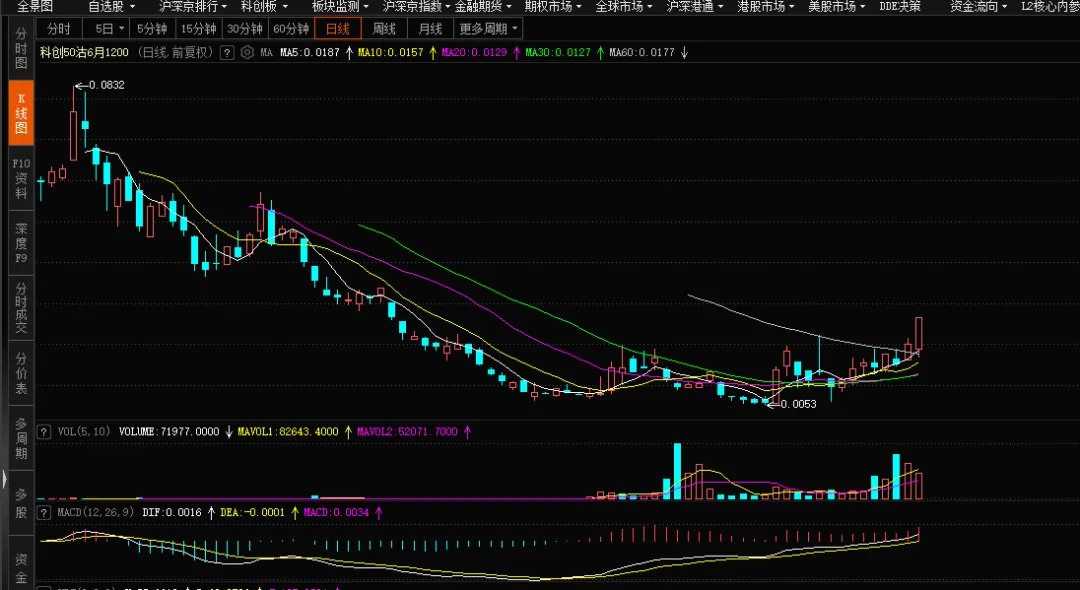Switch to the 月线 monthly period
The width and height of the screenshot is (1080, 590).
(430, 29)
